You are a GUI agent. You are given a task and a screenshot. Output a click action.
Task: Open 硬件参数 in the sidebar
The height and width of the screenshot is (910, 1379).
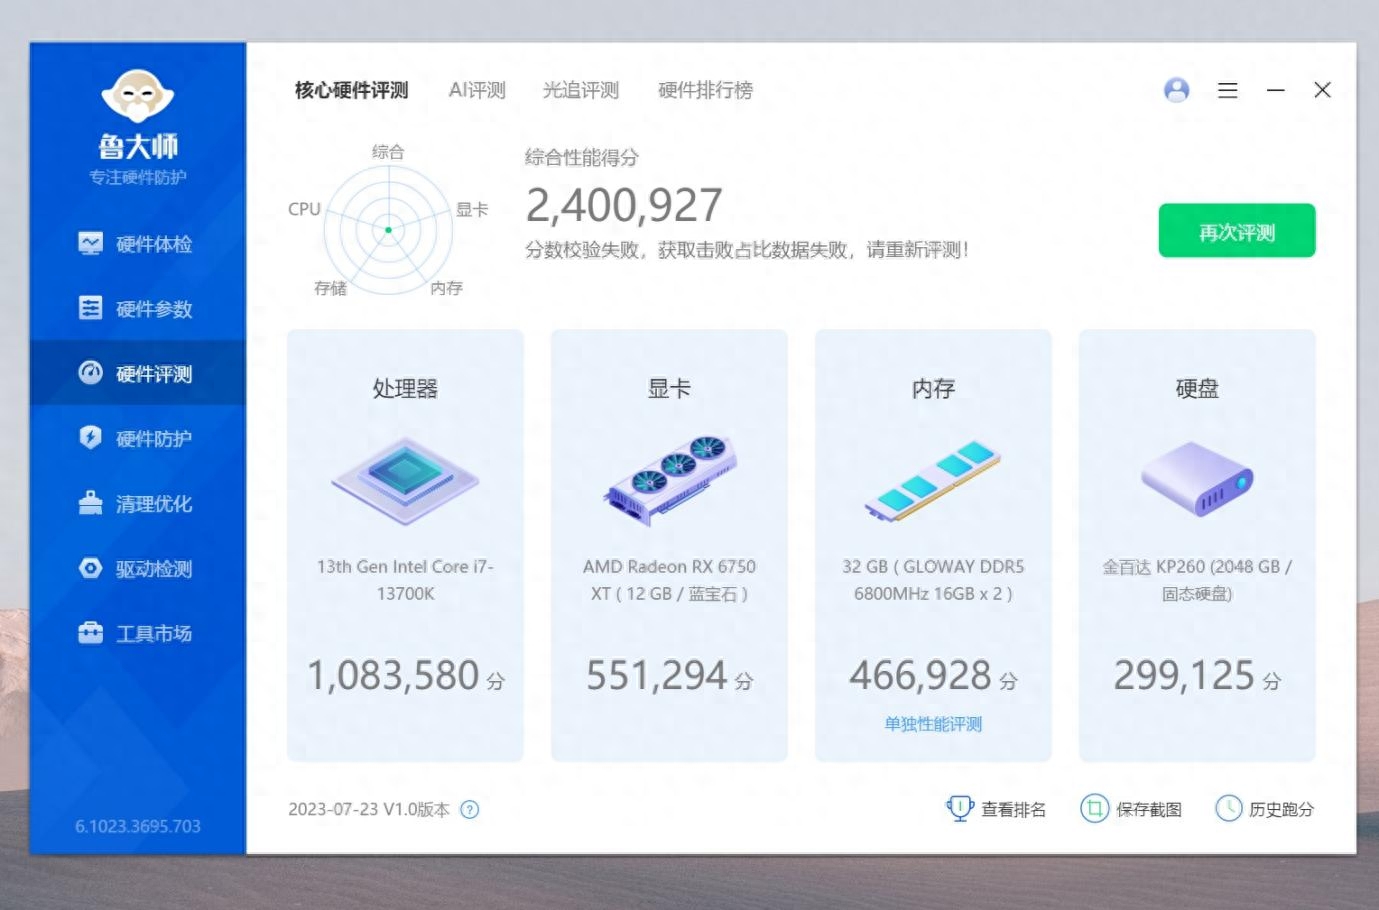click(138, 308)
